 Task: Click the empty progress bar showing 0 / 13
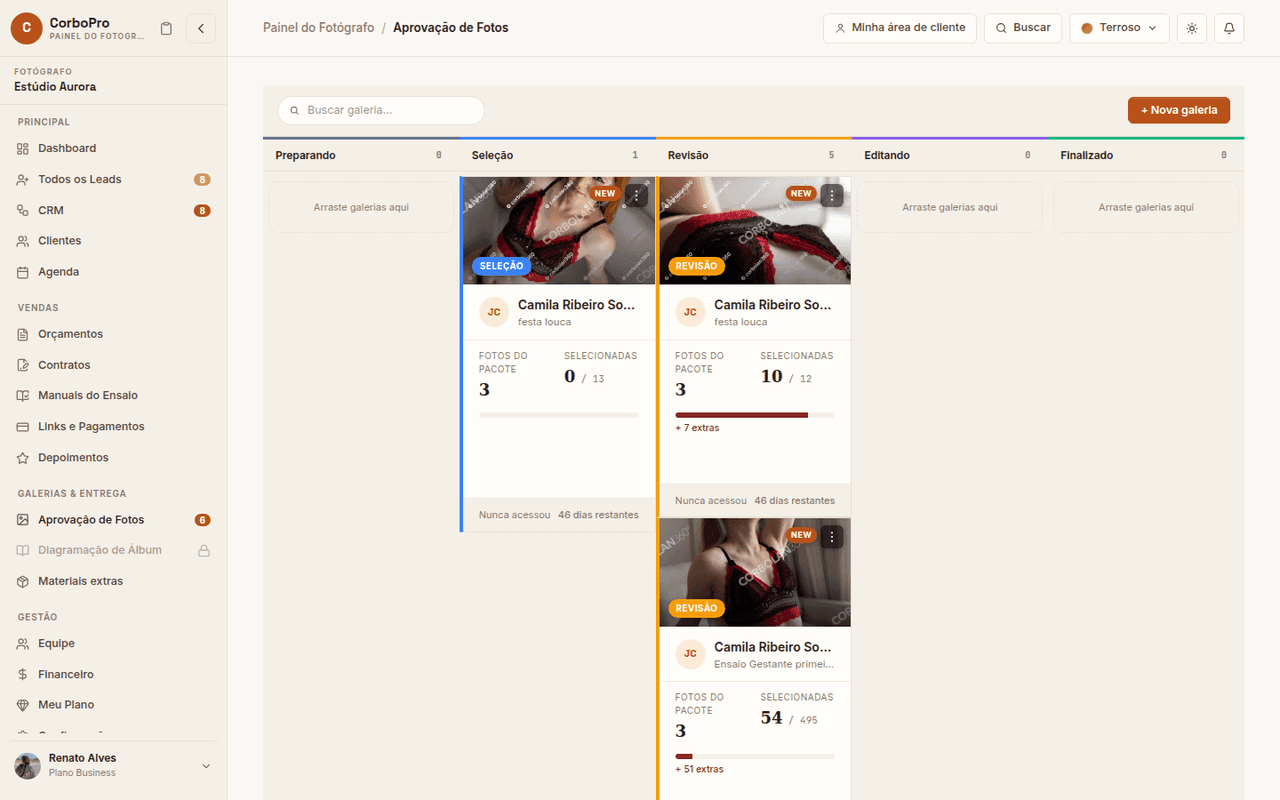tap(559, 415)
